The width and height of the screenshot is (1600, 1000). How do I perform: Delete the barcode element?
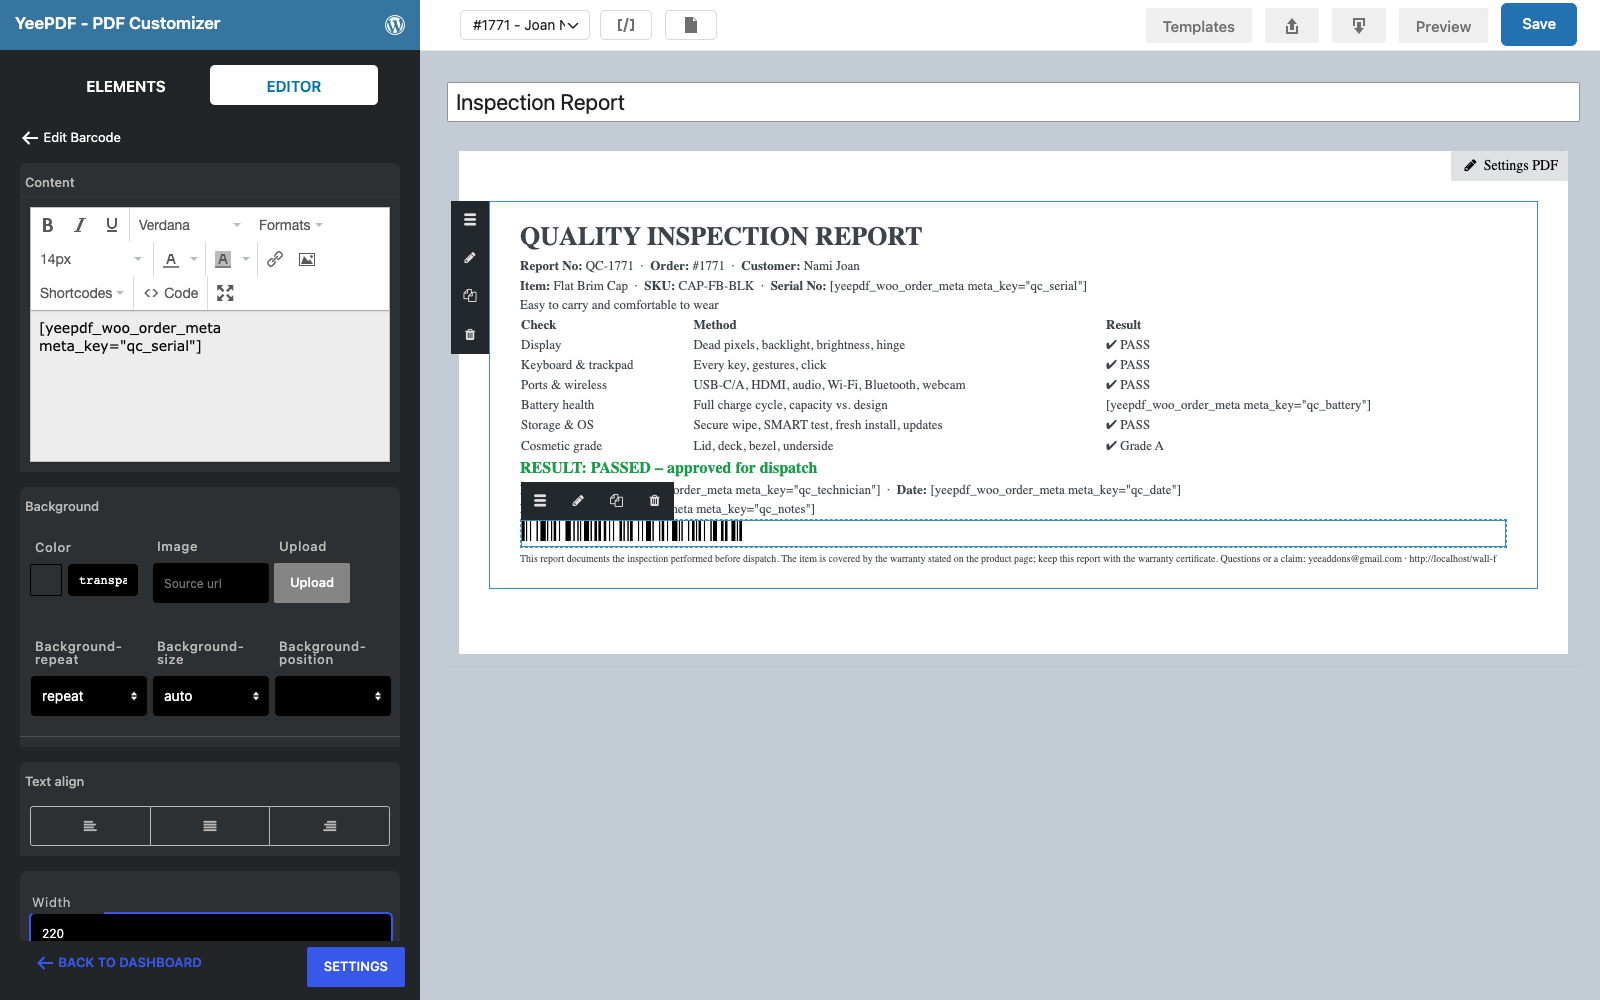(654, 501)
